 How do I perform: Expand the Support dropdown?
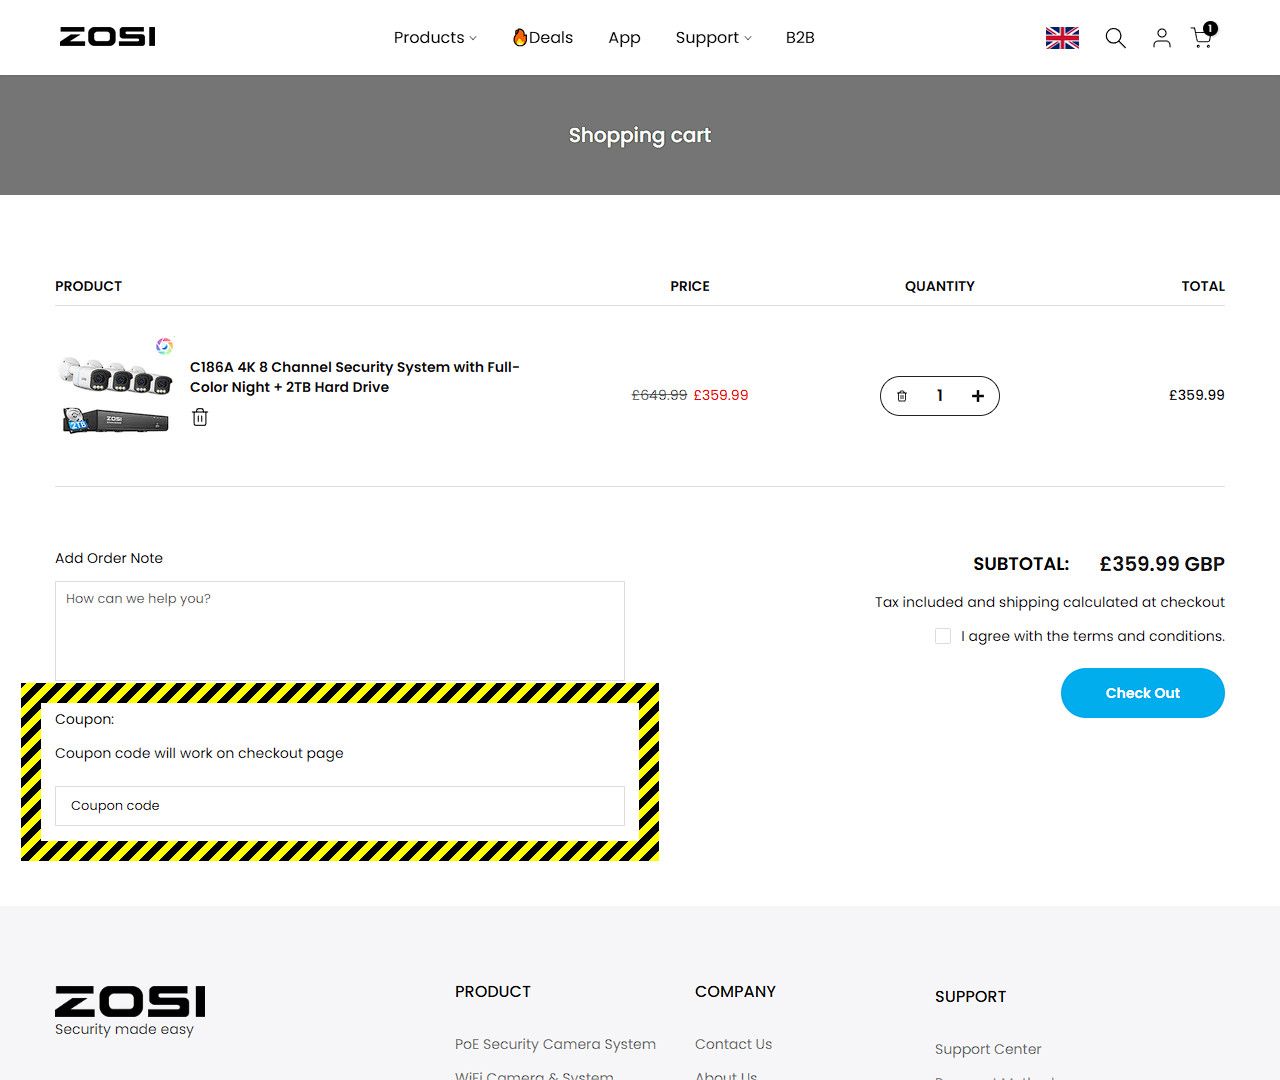pyautogui.click(x=707, y=37)
